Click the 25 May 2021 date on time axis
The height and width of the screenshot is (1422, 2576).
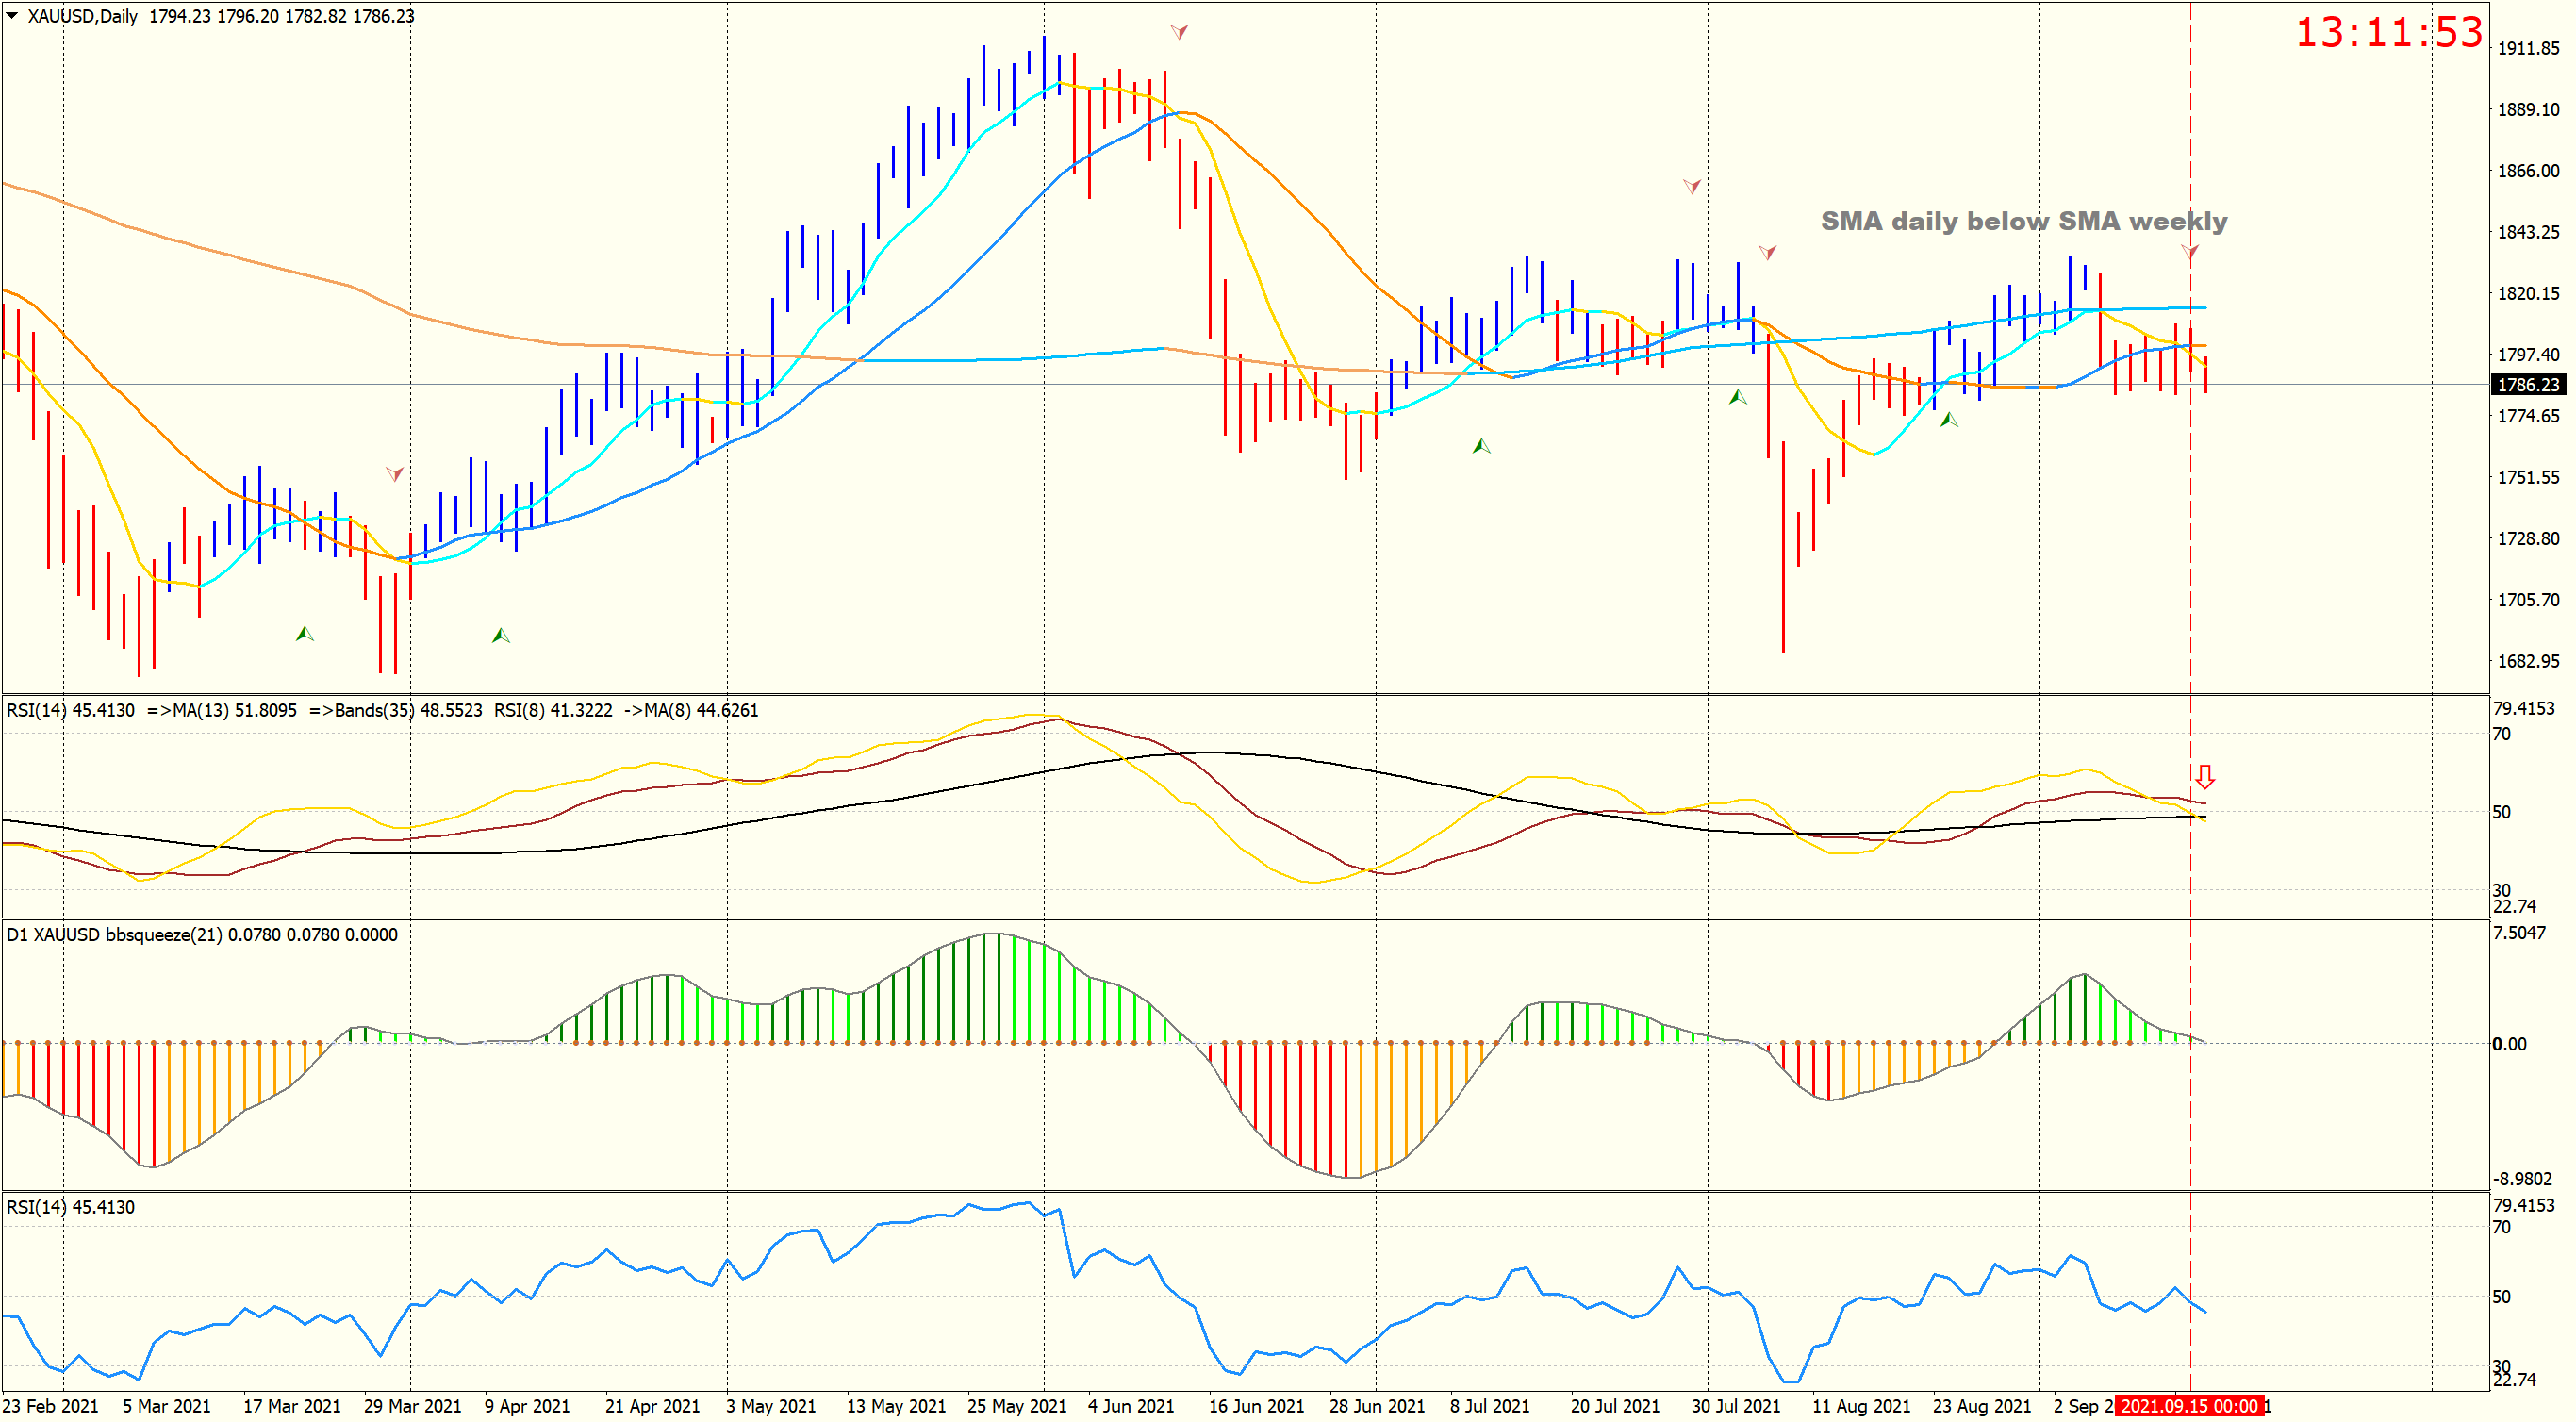coord(1016,1406)
